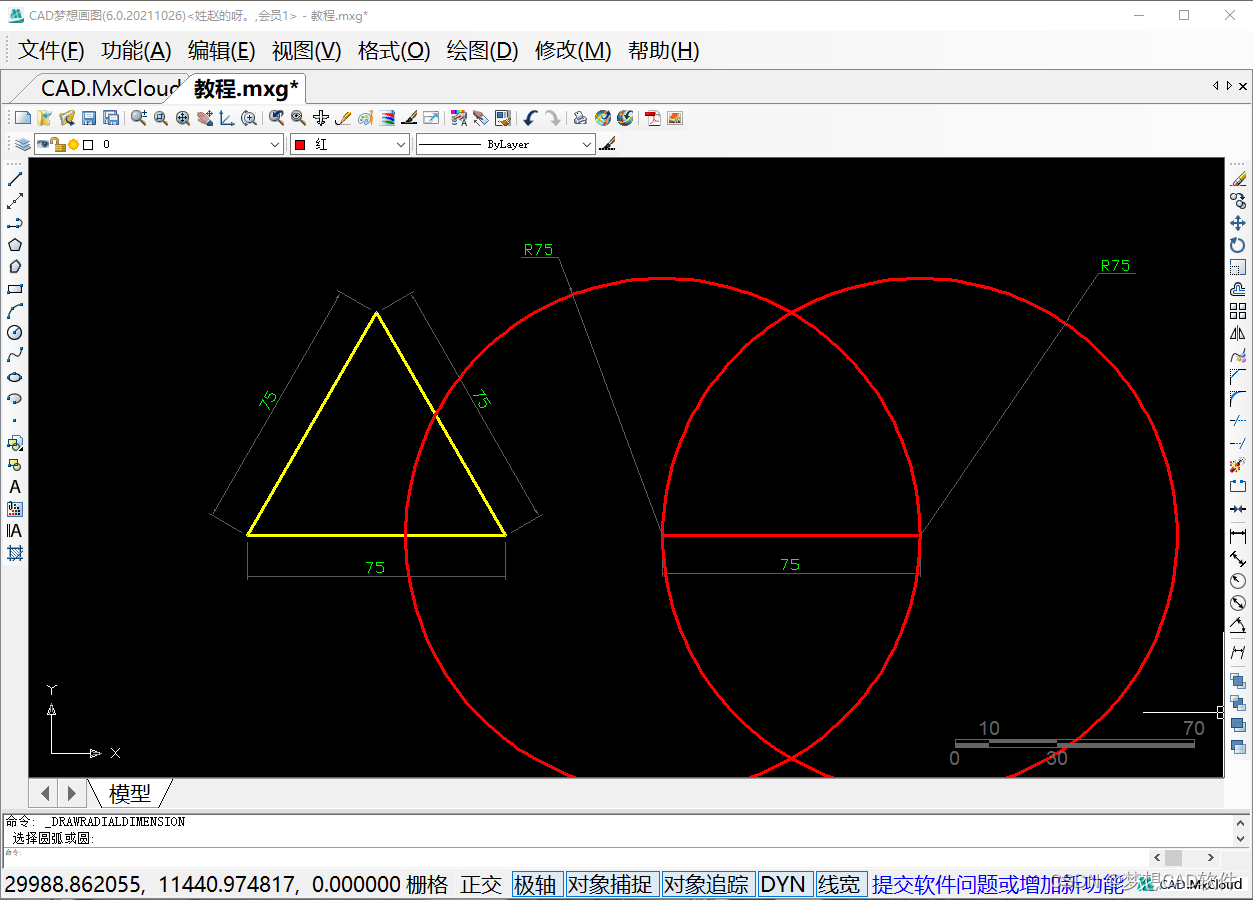Screen dimensions: 1253x900
Task: Choose the Radius dimension tool
Action: coord(1238,581)
